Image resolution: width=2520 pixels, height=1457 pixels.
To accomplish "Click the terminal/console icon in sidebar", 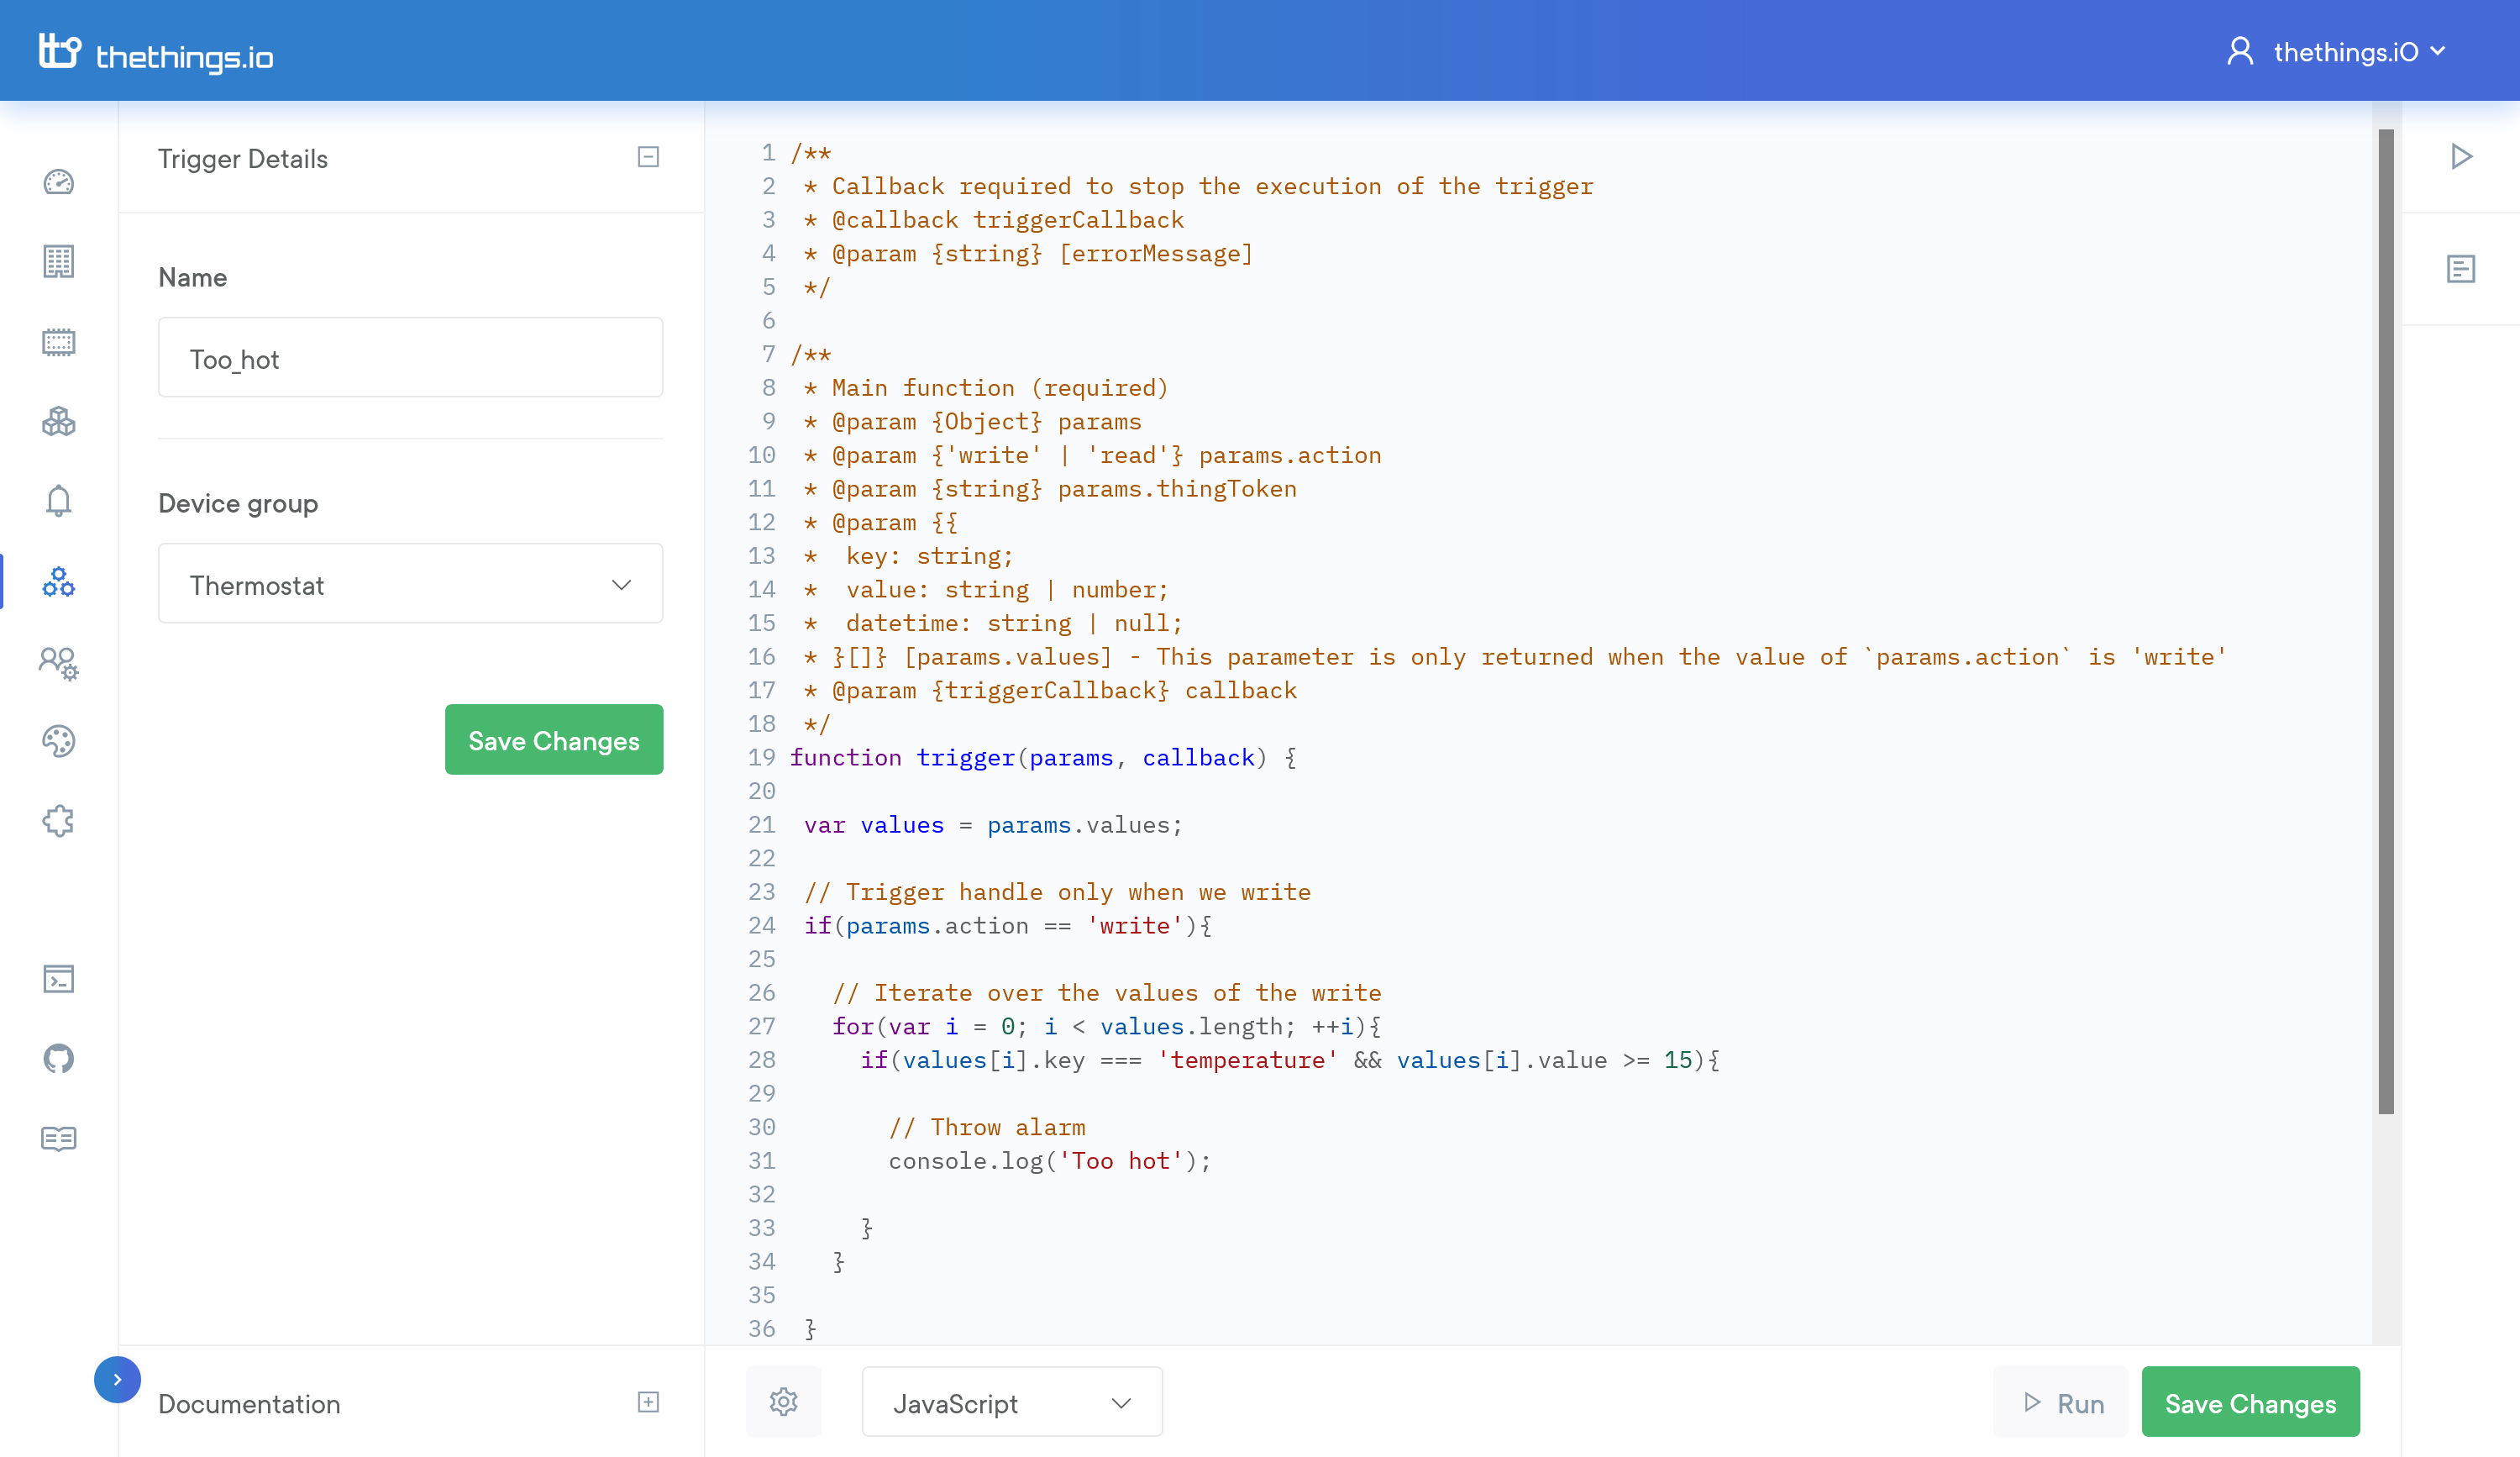I will (59, 978).
